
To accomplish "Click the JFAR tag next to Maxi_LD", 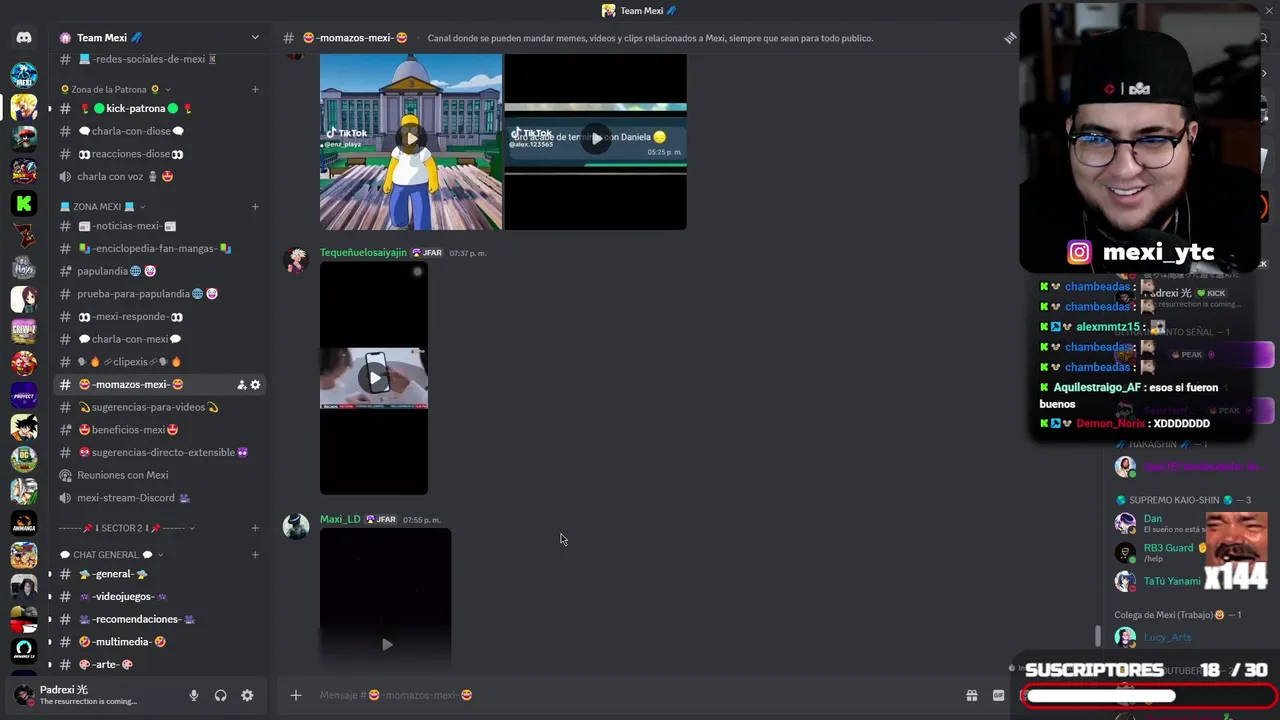I will pyautogui.click(x=381, y=520).
